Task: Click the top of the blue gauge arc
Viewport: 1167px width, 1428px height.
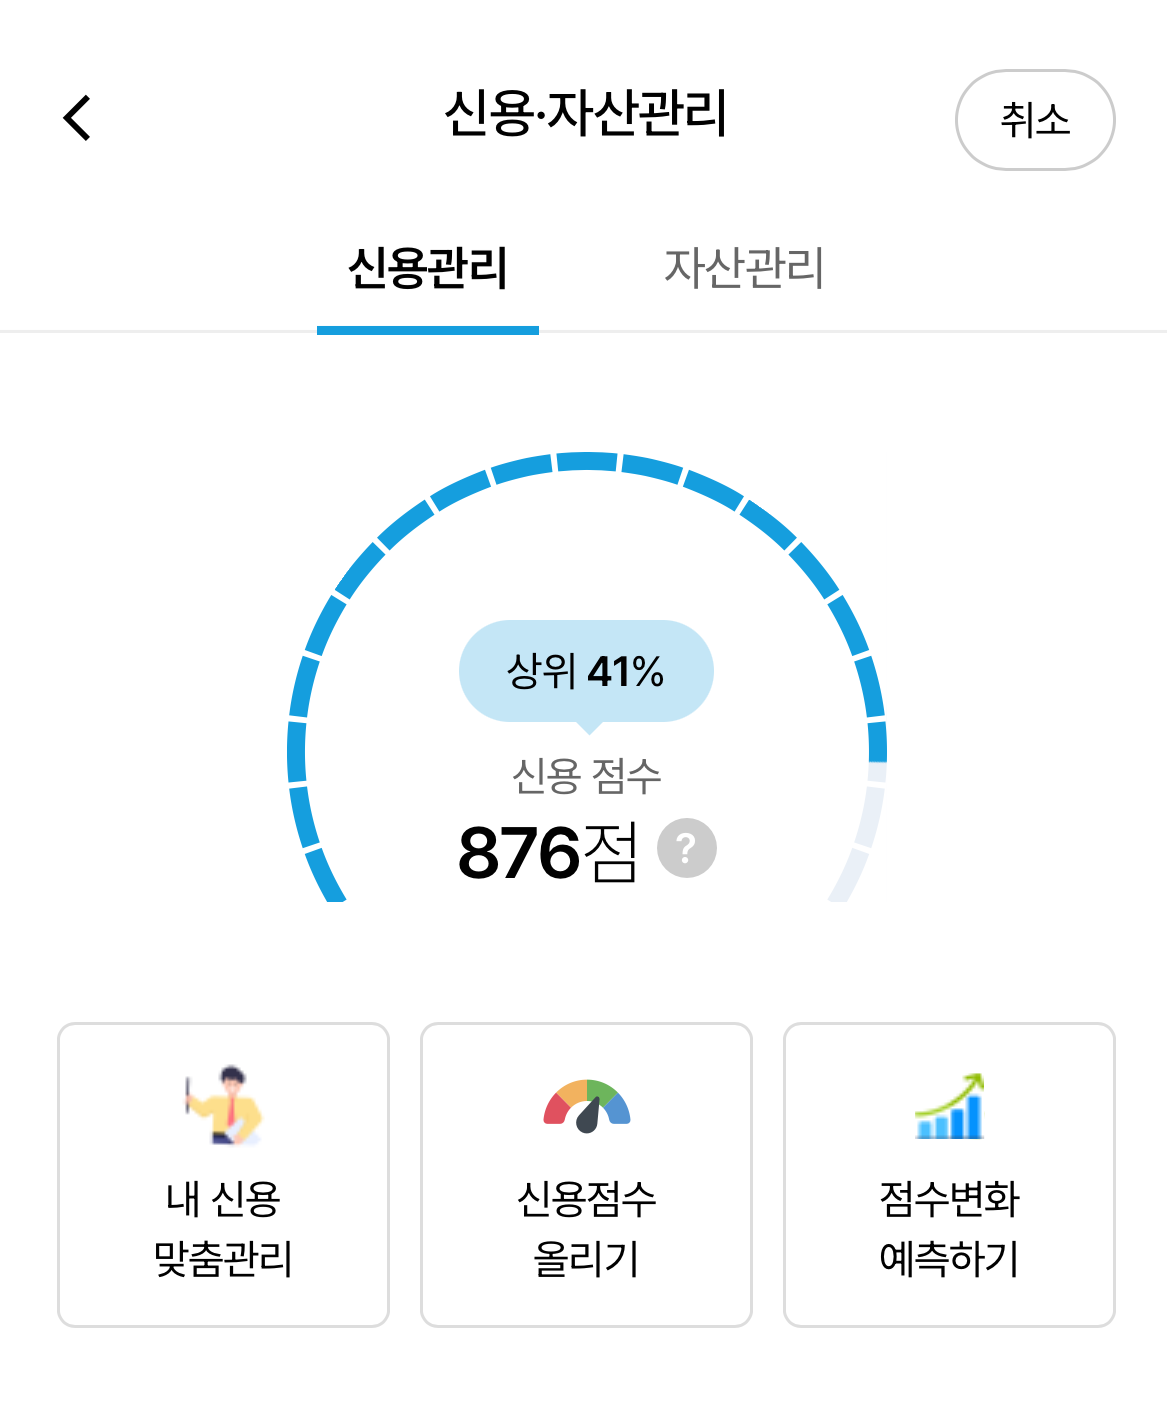Action: pos(587,461)
